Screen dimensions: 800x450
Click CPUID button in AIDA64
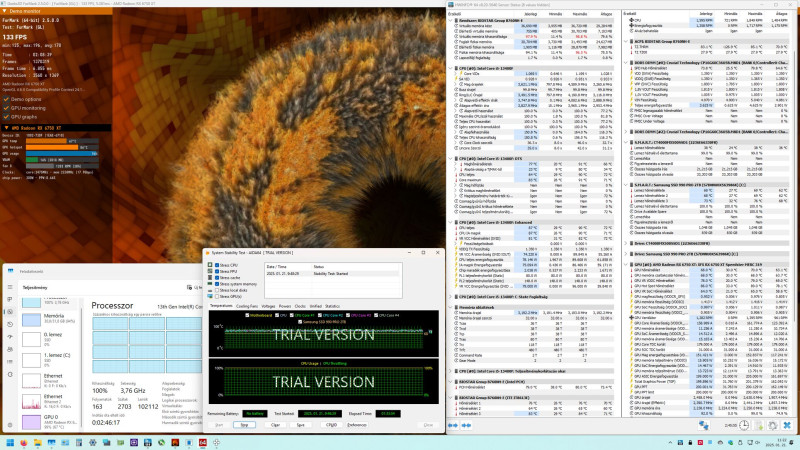click(x=331, y=424)
